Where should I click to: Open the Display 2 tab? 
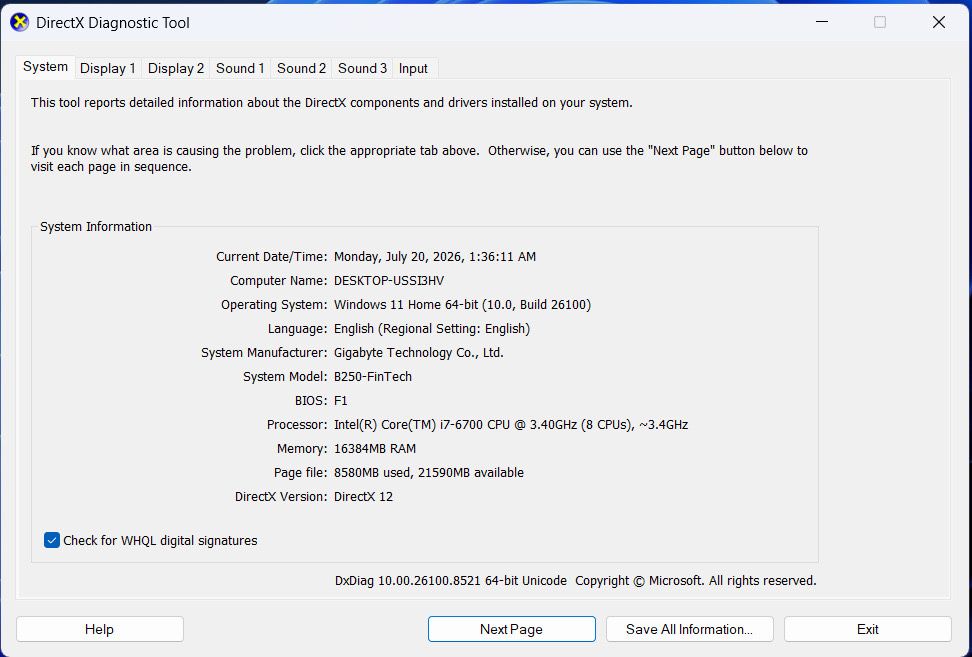(x=176, y=68)
